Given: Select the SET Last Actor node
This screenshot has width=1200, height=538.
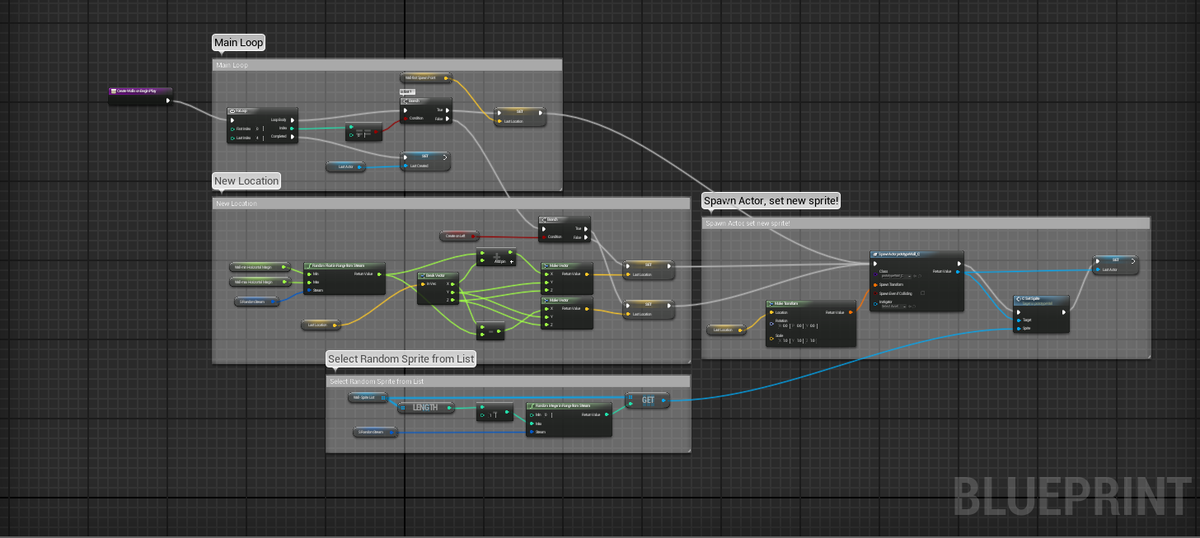Looking at the screenshot, I should click(x=1115, y=265).
